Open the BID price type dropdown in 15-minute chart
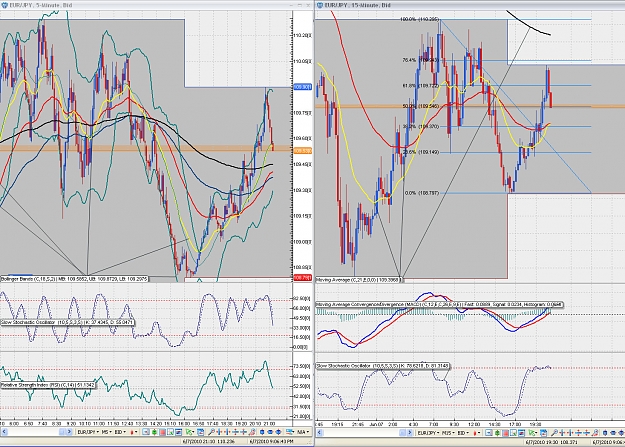 463,432
